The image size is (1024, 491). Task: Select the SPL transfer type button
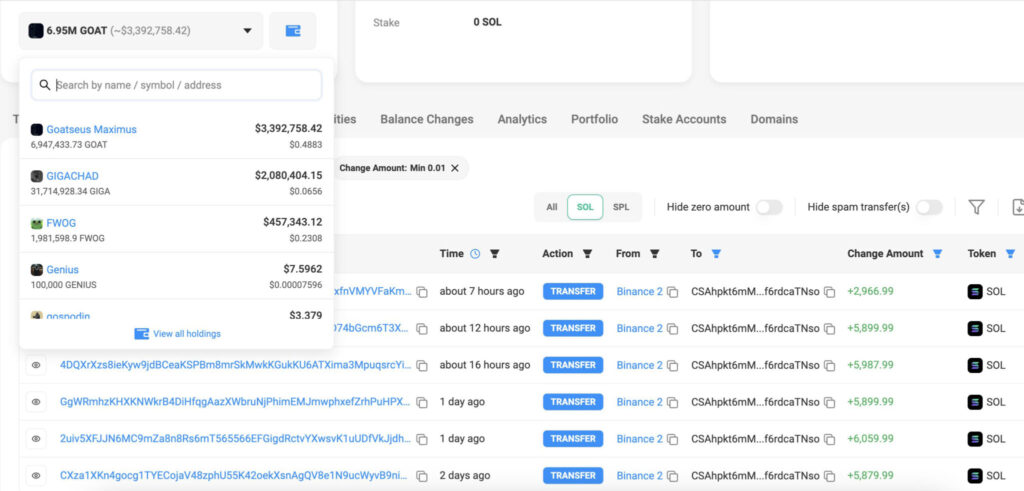click(621, 207)
